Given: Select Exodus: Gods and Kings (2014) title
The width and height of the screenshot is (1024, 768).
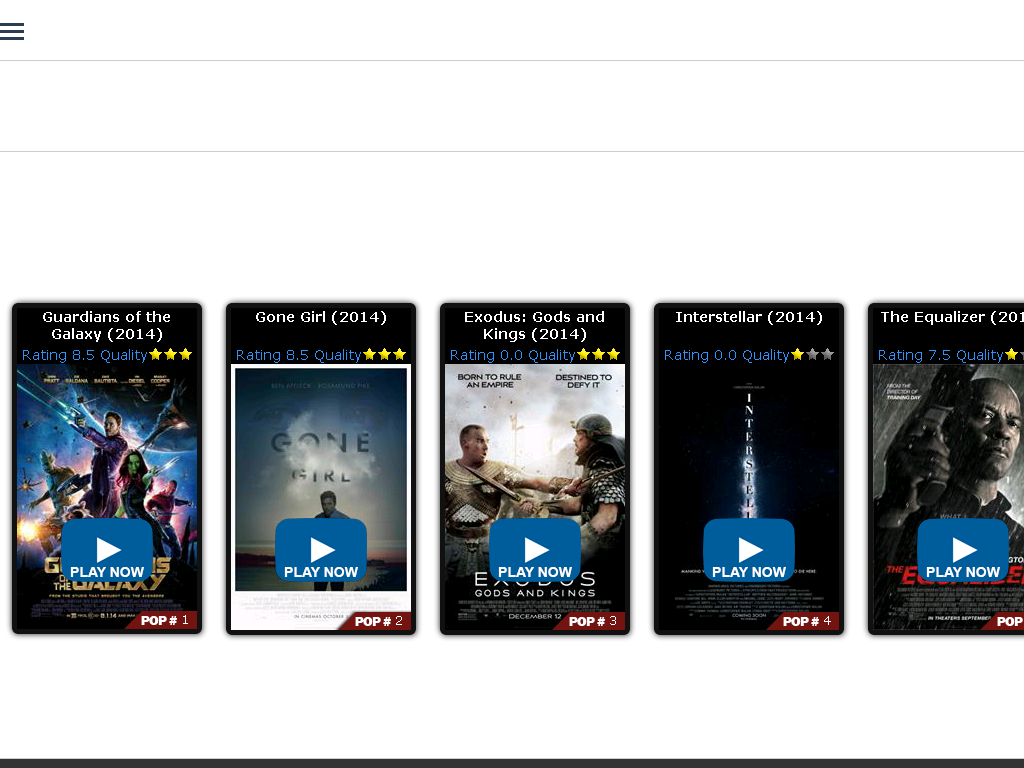Looking at the screenshot, I should tap(535, 325).
